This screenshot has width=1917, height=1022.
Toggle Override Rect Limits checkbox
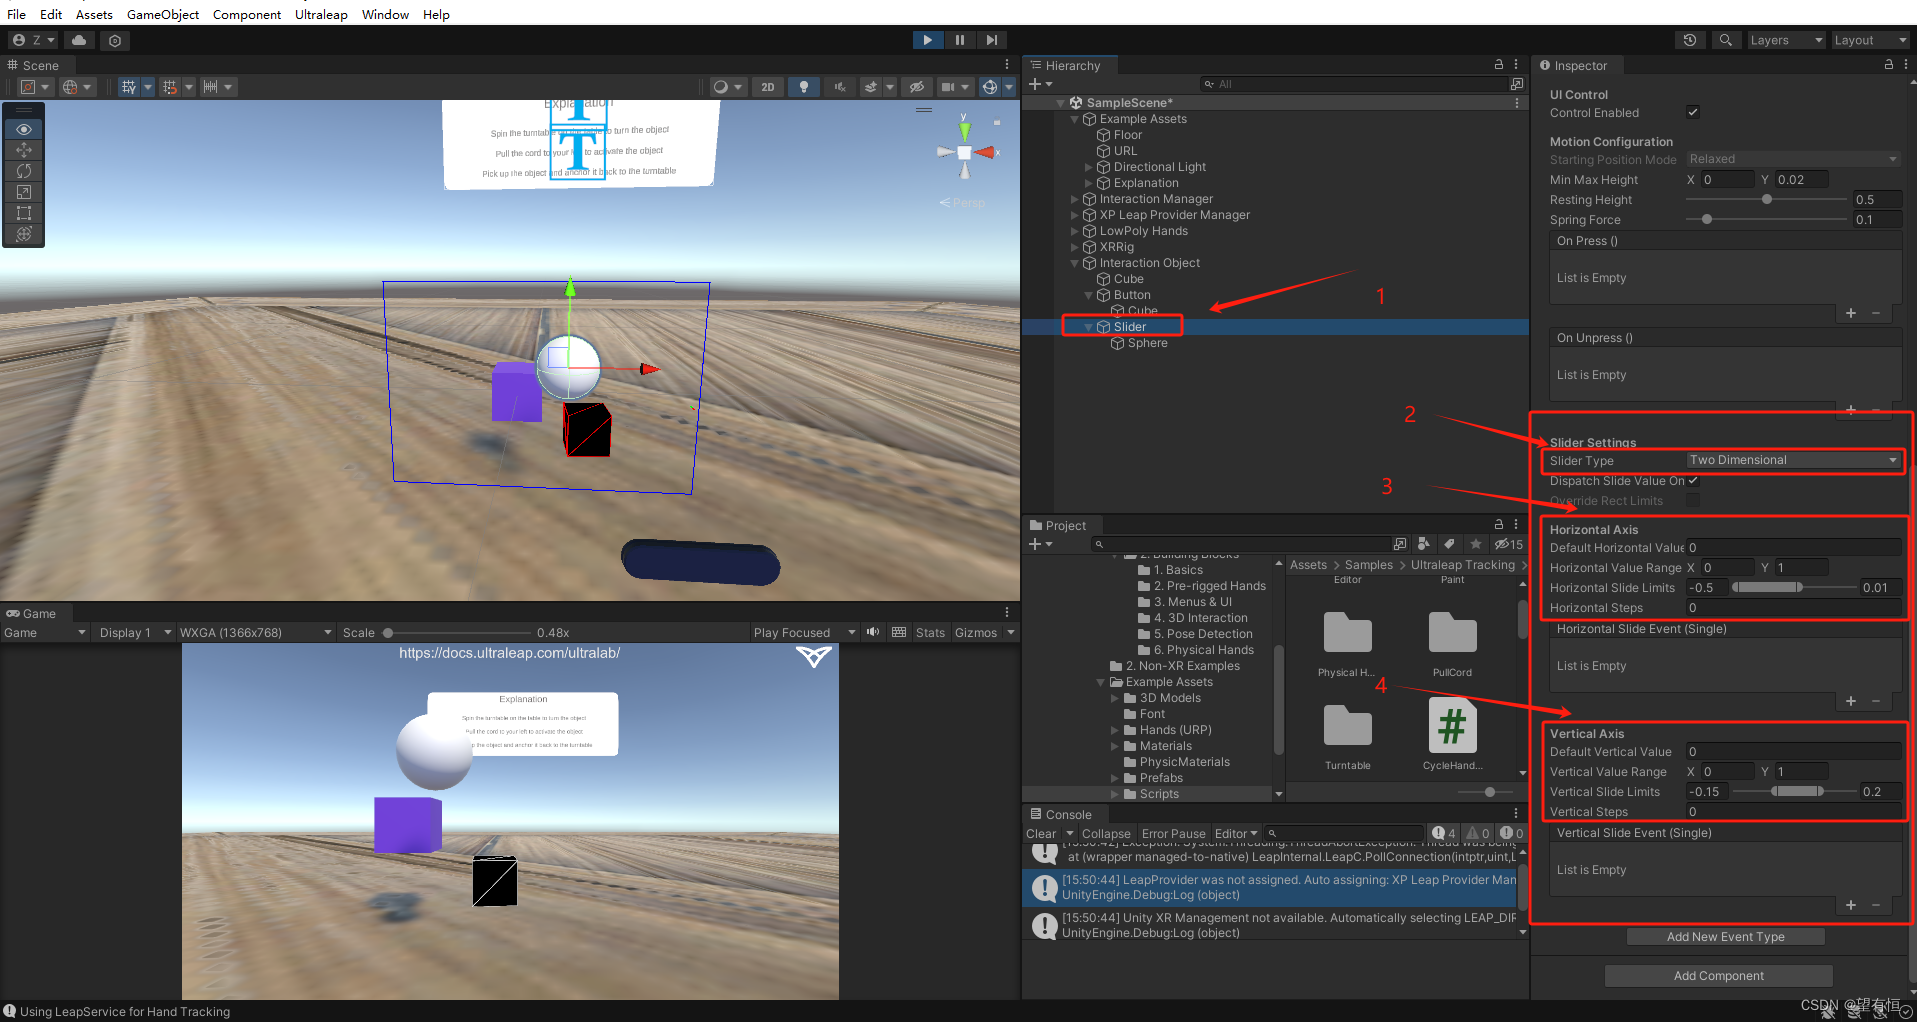1693,501
